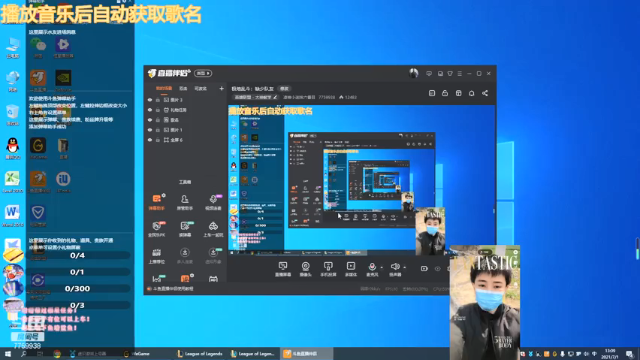Open the download-circle tool right of 上车一起玩 row below

point(213,256)
